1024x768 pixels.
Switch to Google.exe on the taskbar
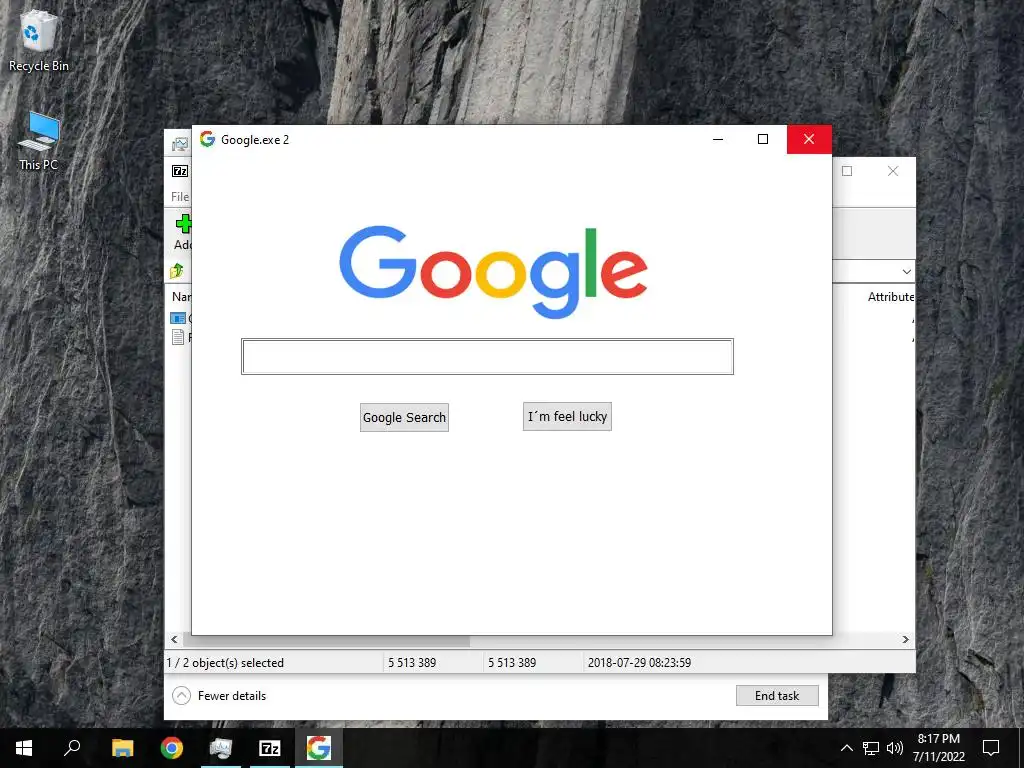click(x=319, y=748)
